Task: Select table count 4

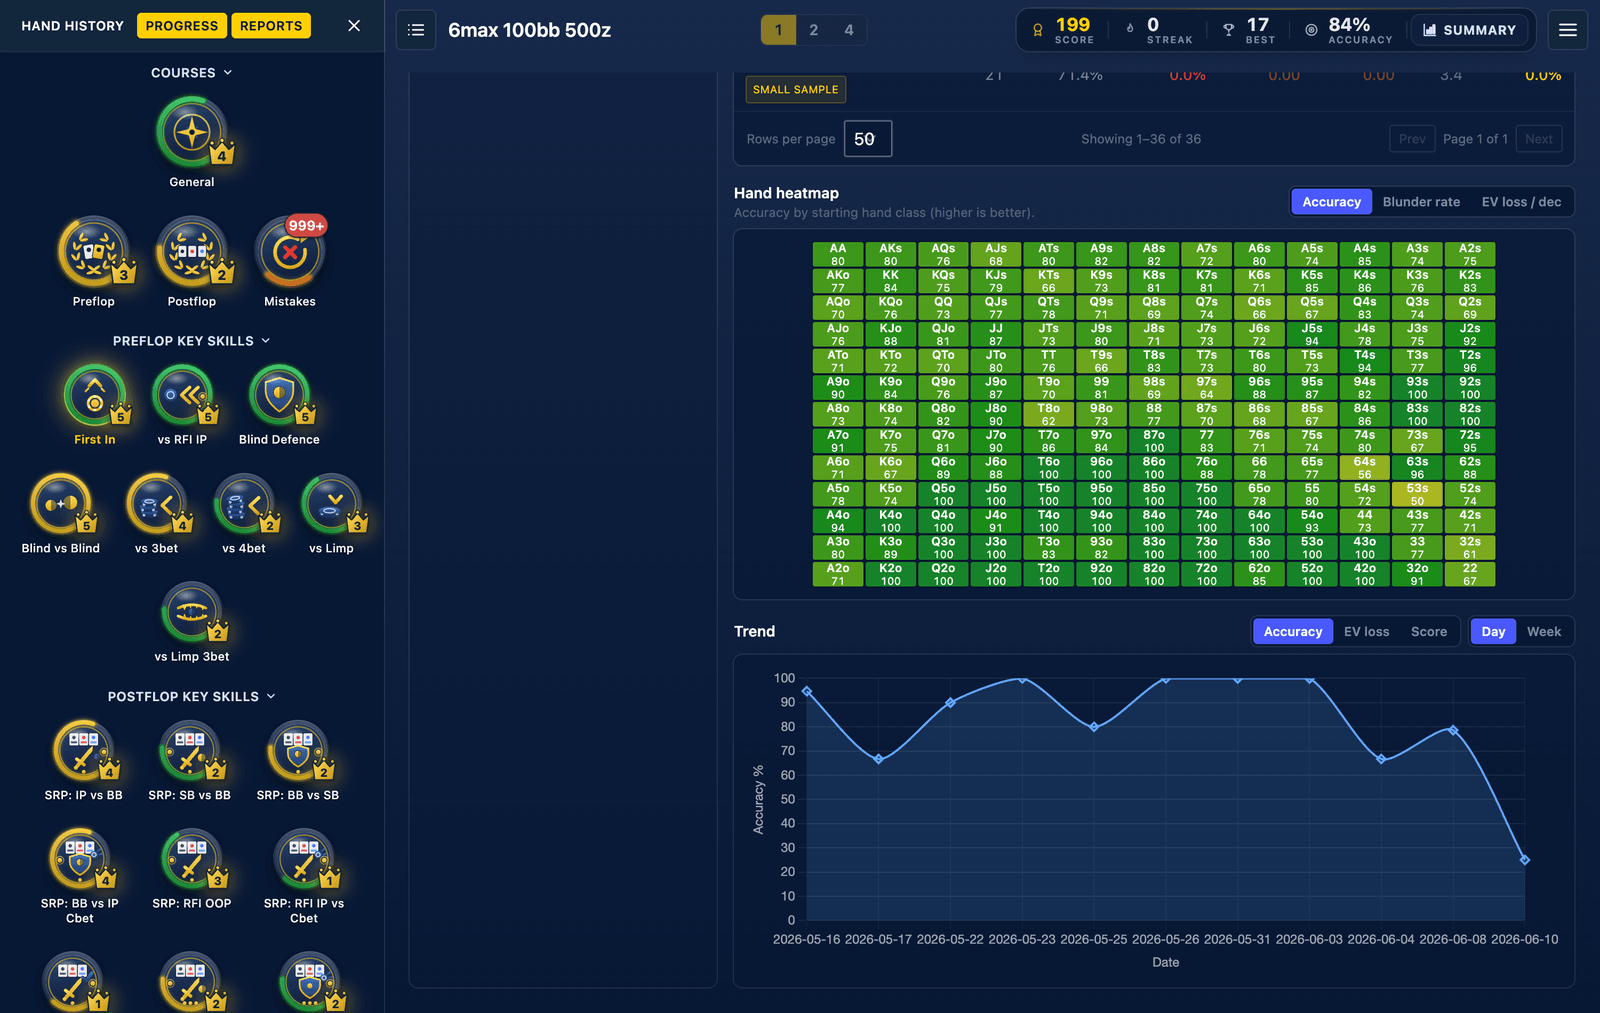Action: (x=849, y=30)
